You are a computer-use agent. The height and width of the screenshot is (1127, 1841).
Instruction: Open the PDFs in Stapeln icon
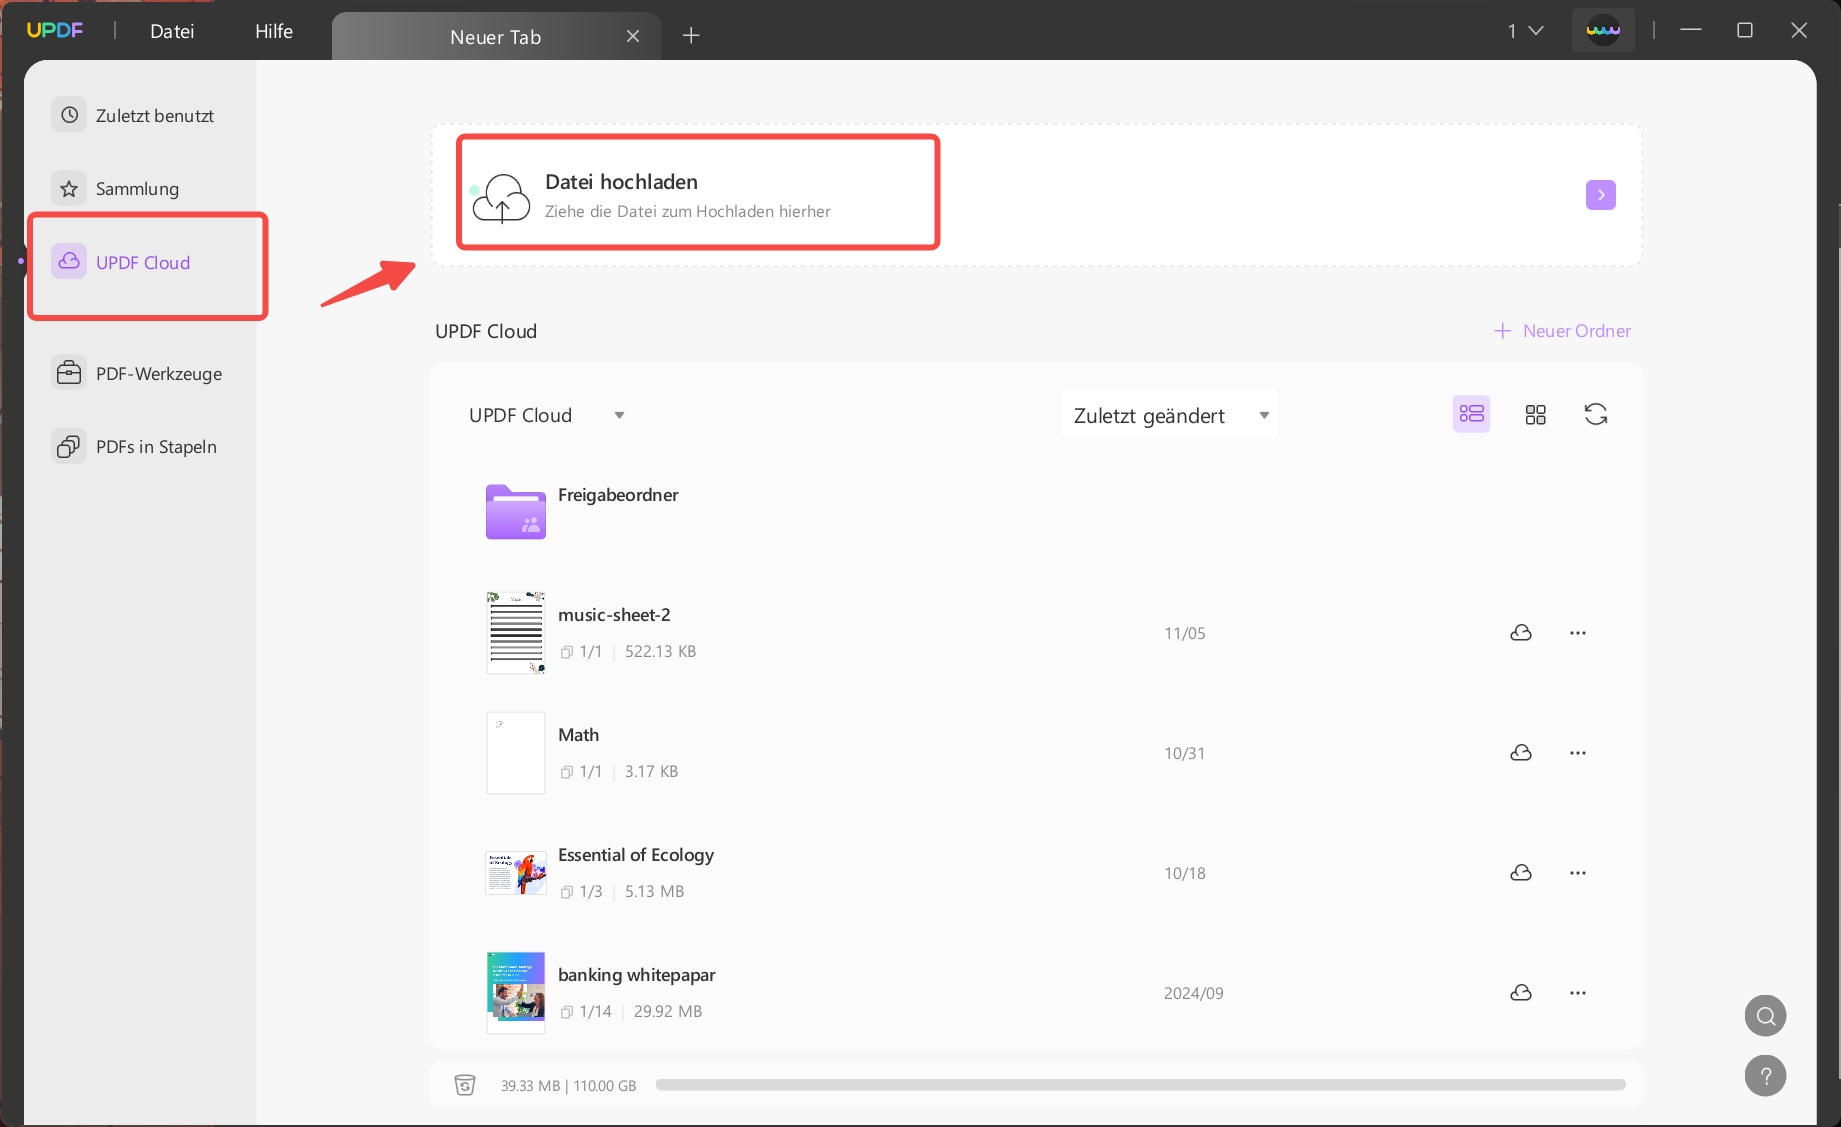69,446
